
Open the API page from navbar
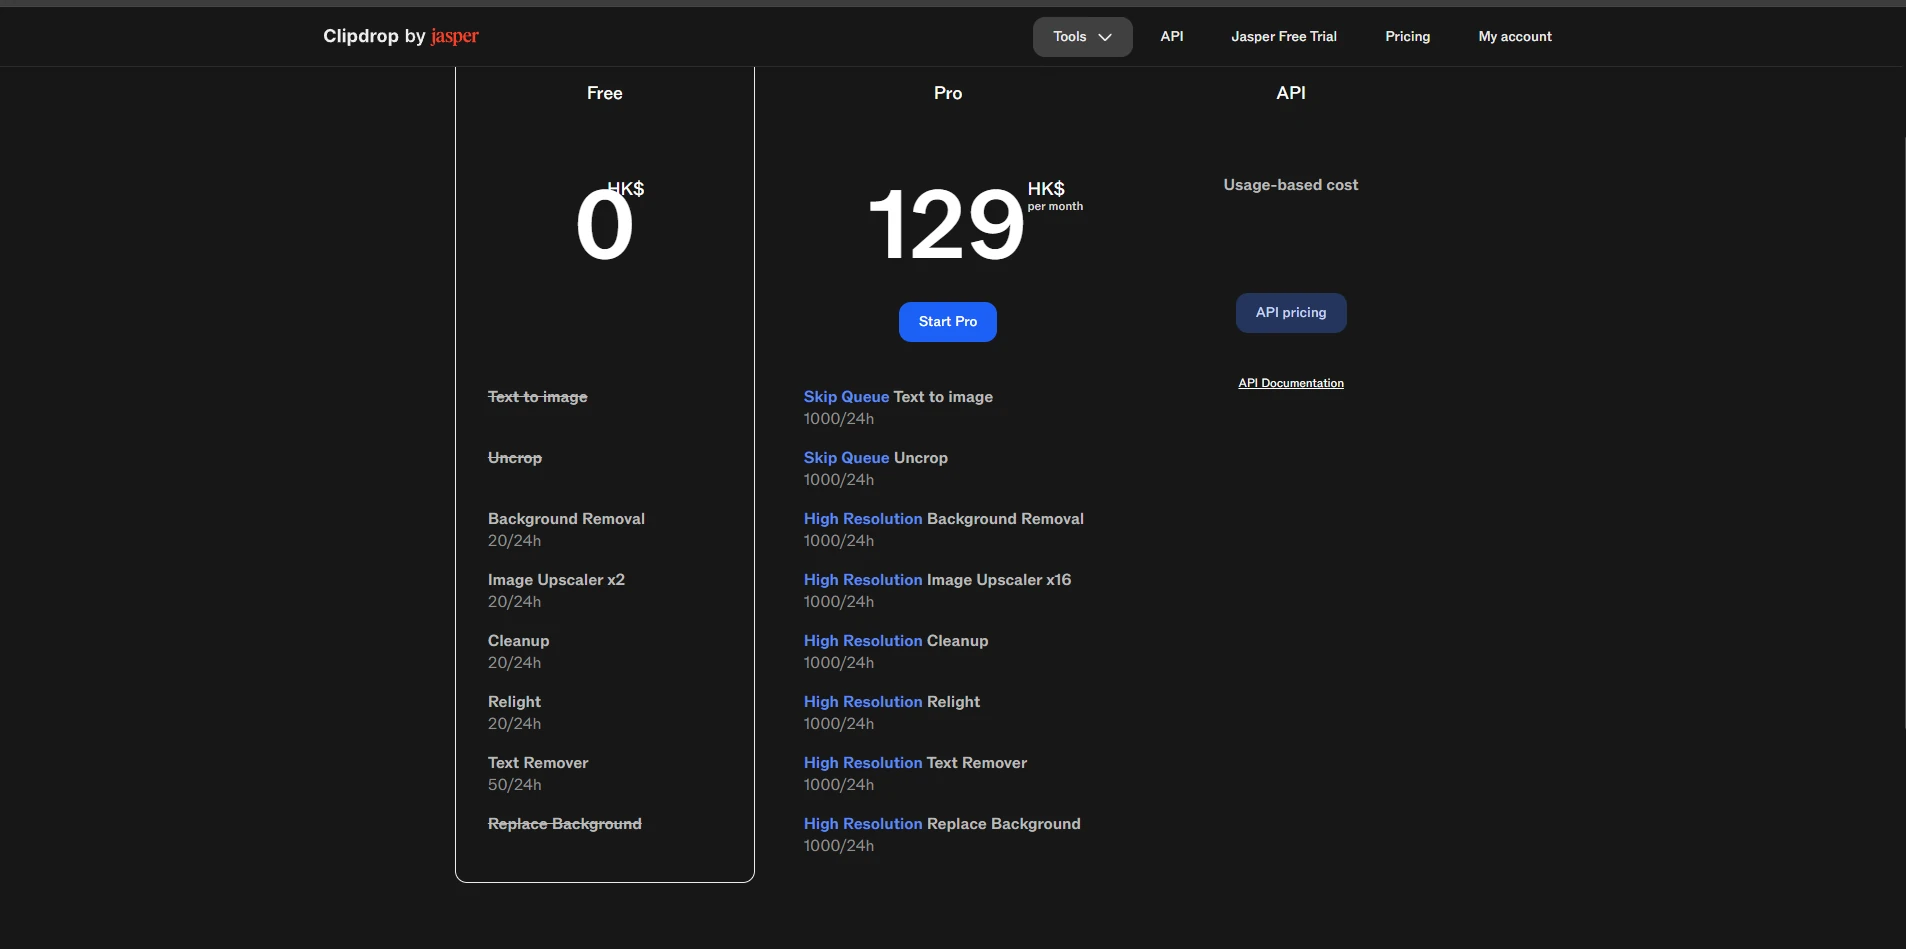tap(1172, 37)
